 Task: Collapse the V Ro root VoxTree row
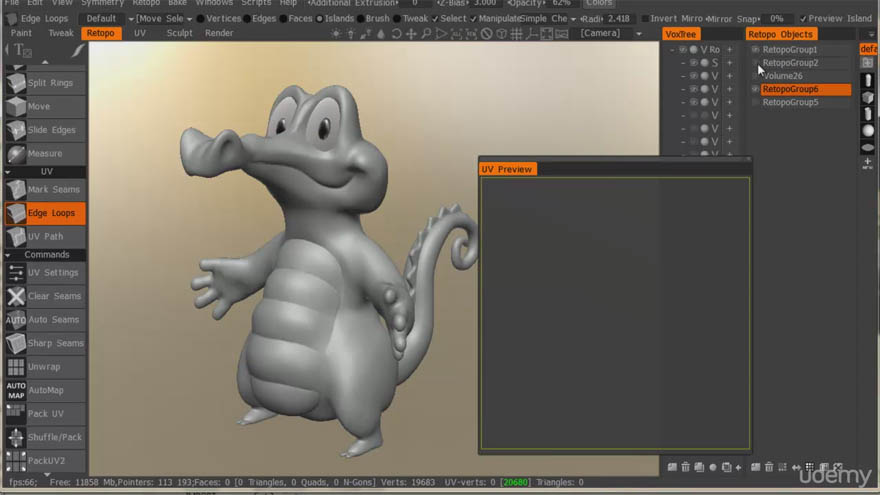click(x=672, y=49)
